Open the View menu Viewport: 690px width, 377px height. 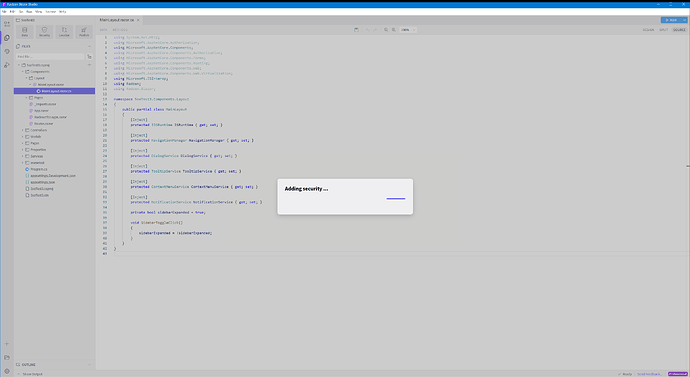(39, 12)
